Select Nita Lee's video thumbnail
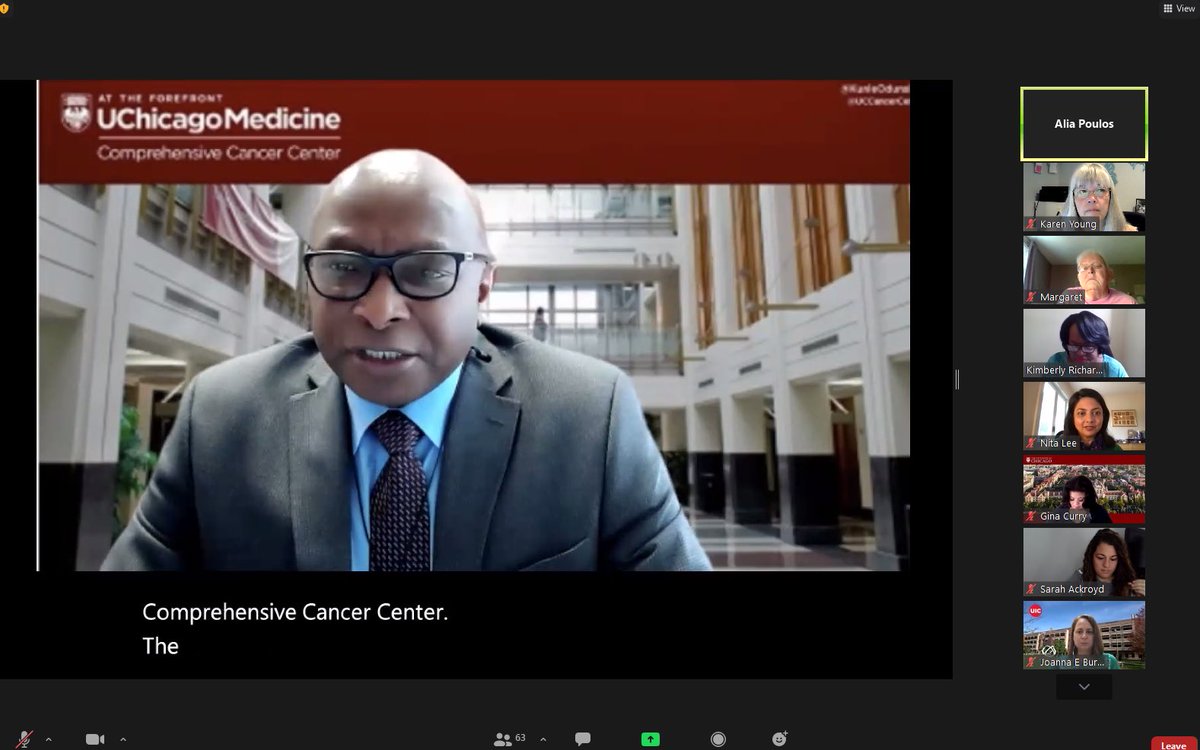This screenshot has width=1200, height=750. click(1084, 416)
